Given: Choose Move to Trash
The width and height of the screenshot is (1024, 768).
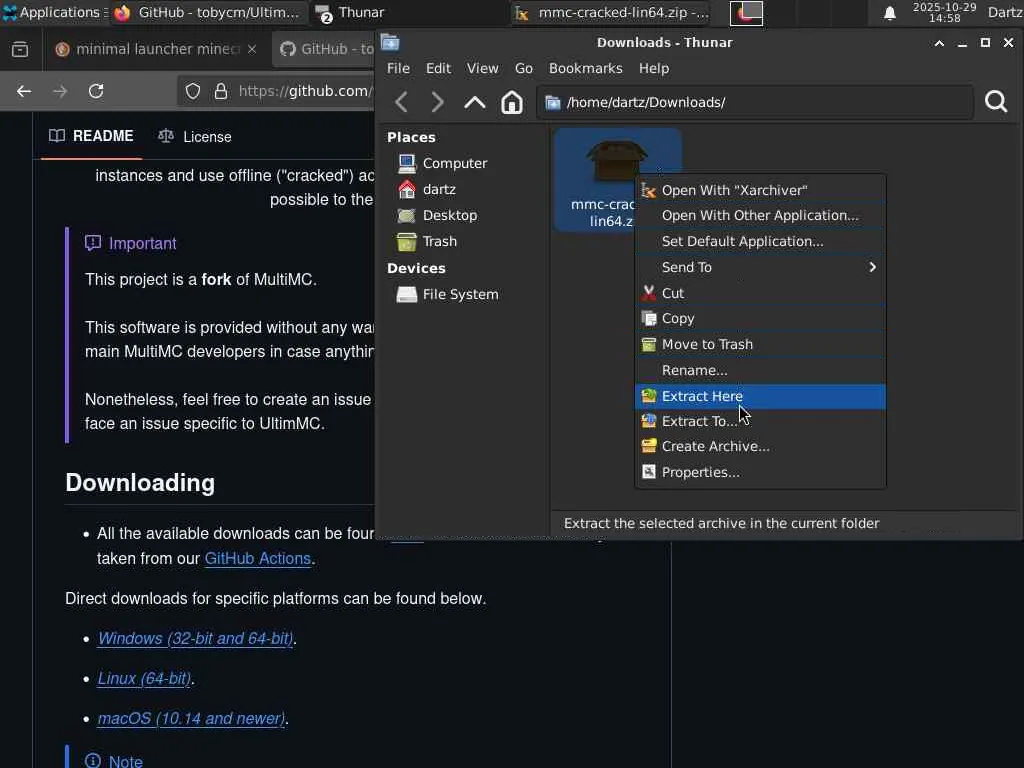Looking at the screenshot, I should (x=760, y=344).
